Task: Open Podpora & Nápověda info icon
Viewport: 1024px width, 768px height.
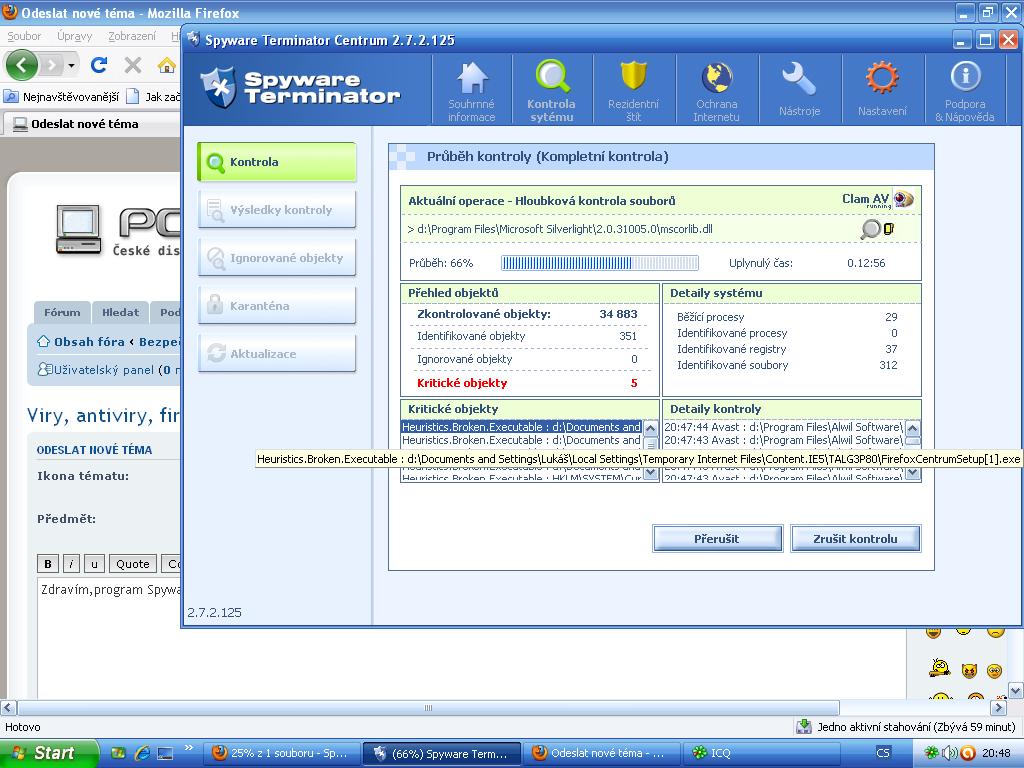Action: [965, 76]
